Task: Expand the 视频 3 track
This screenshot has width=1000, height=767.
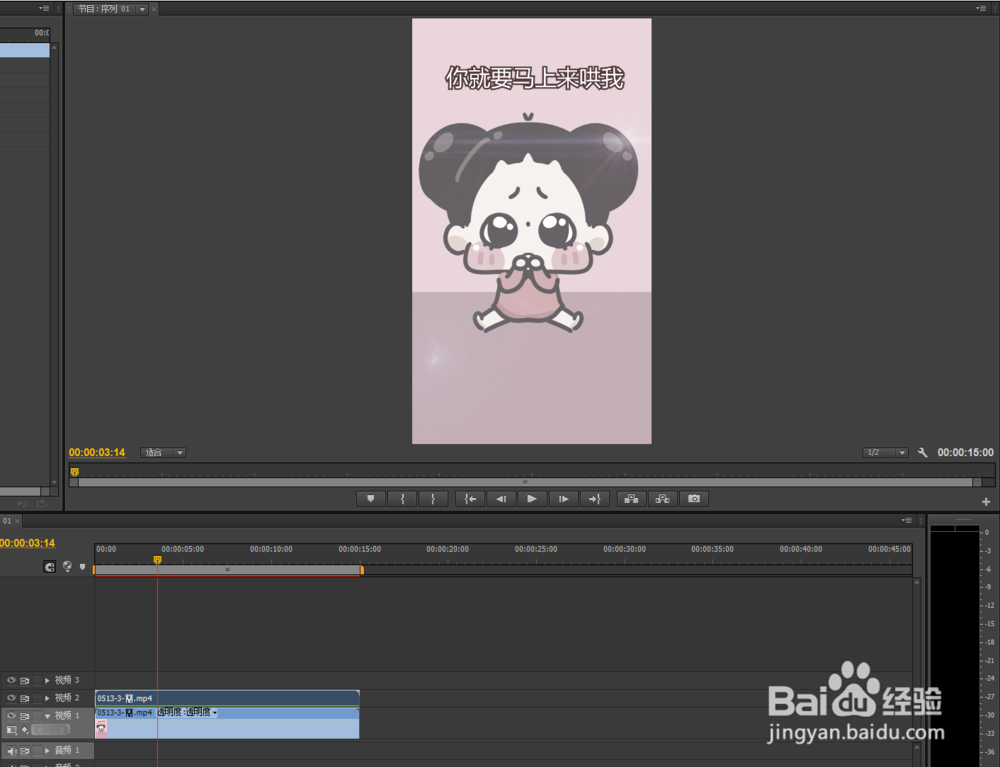Action: click(x=47, y=680)
